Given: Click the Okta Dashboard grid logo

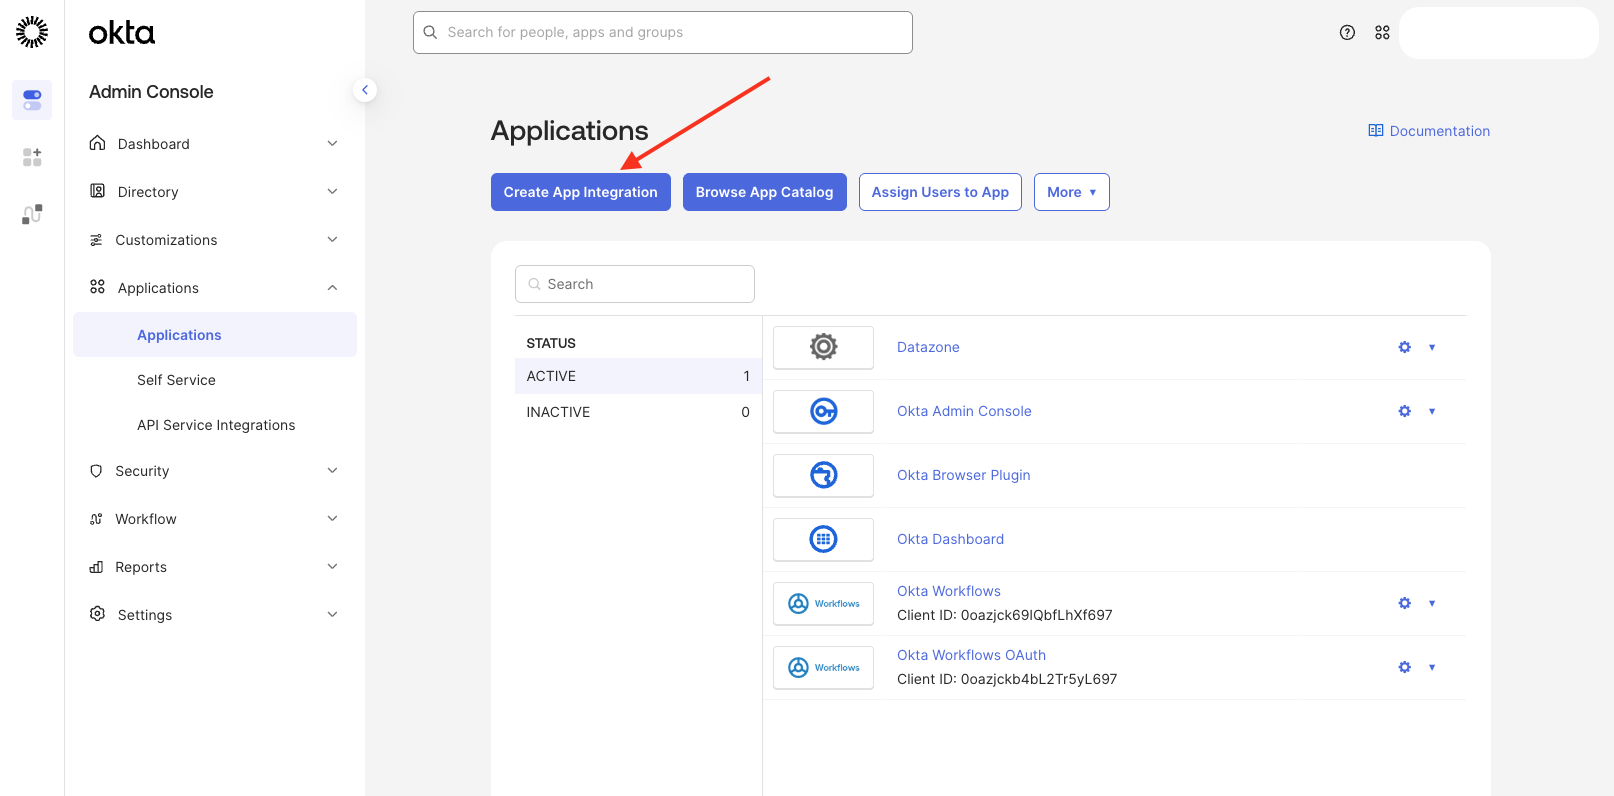Looking at the screenshot, I should pos(823,539).
